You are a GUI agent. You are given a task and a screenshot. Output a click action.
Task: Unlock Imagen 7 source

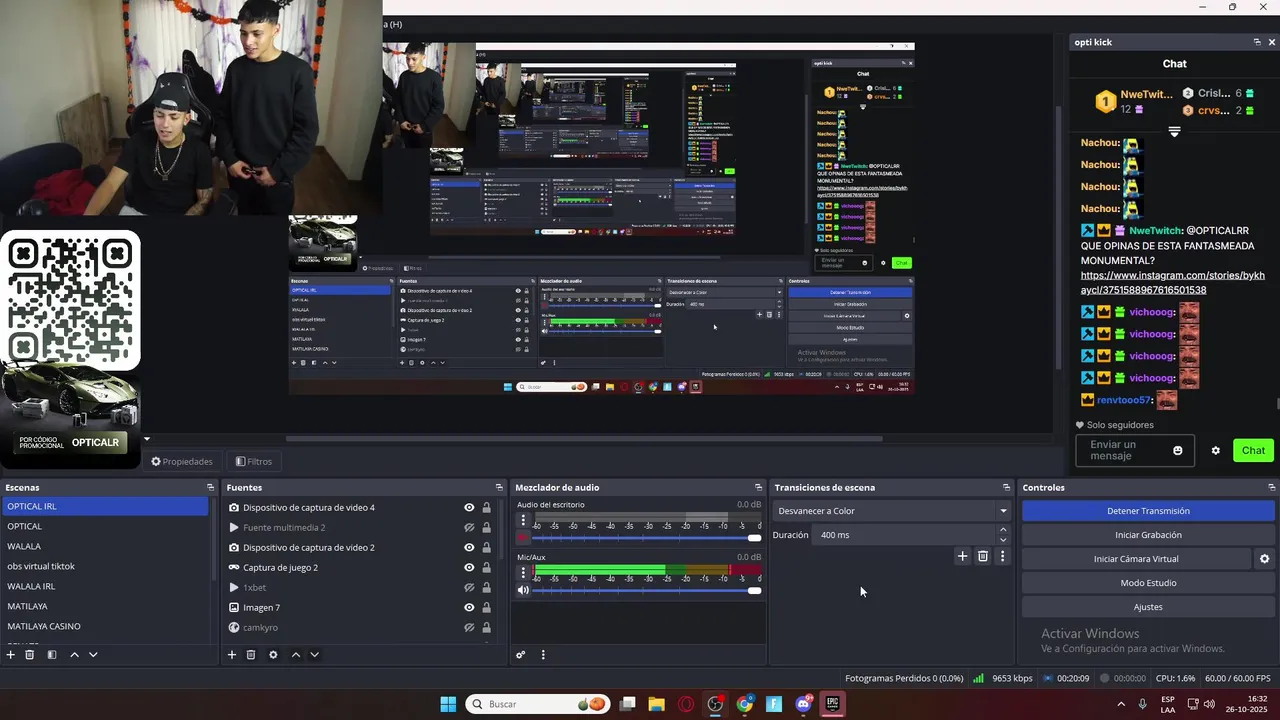(487, 608)
